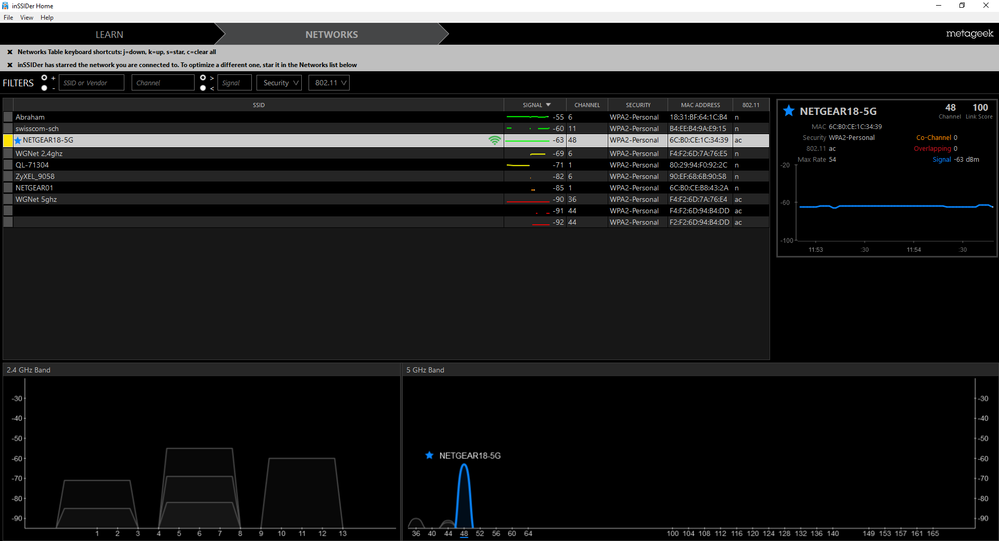Click the blue signal history line
The image size is (999, 541).
(x=896, y=206)
